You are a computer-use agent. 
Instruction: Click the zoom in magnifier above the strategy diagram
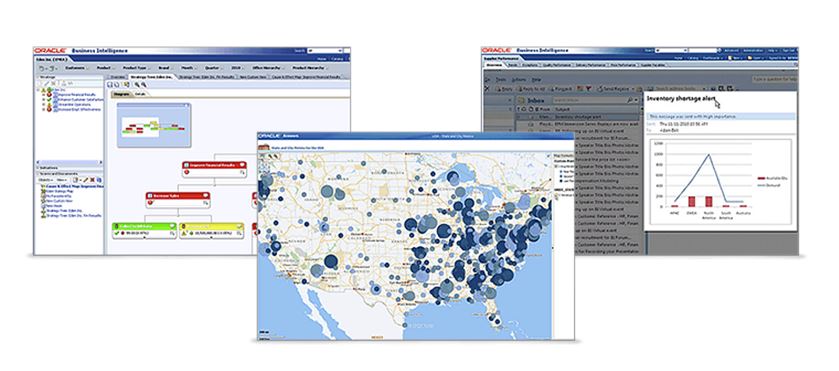pyautogui.click(x=136, y=84)
